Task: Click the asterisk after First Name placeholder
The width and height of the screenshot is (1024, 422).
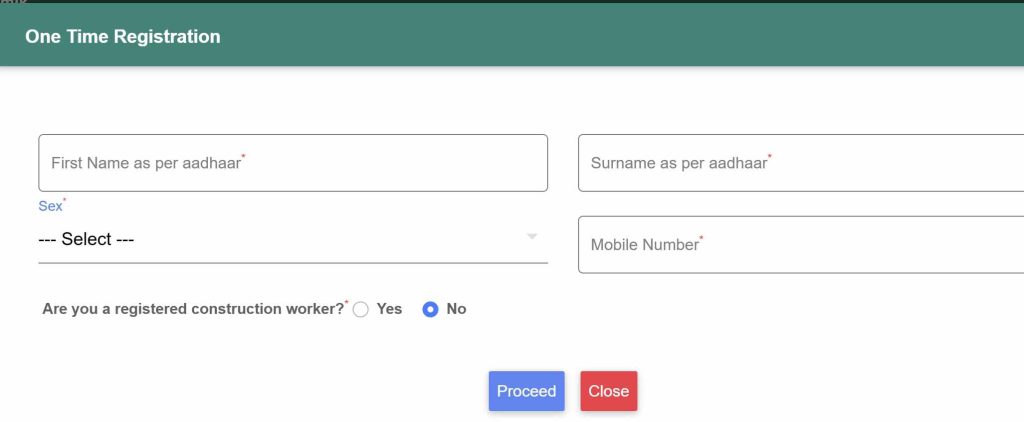Action: tap(244, 157)
